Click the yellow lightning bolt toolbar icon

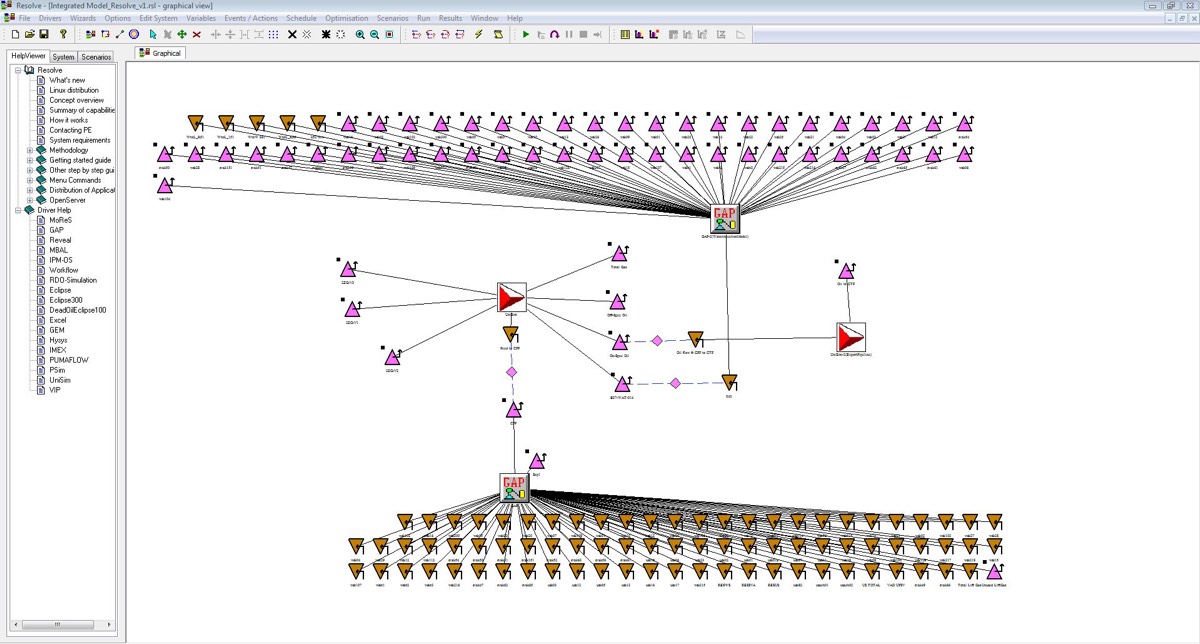479,34
